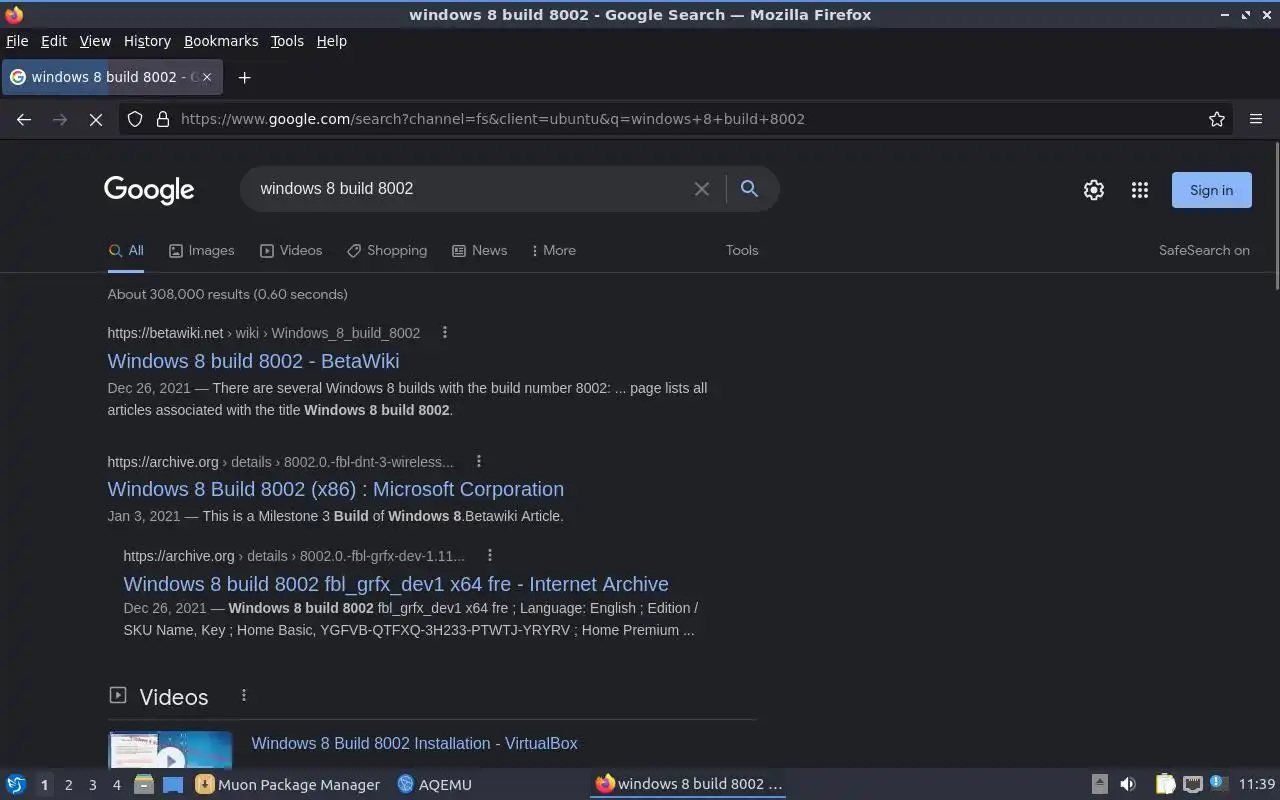Switch to Muon Package Manager window
The width and height of the screenshot is (1280, 800).
point(288,784)
